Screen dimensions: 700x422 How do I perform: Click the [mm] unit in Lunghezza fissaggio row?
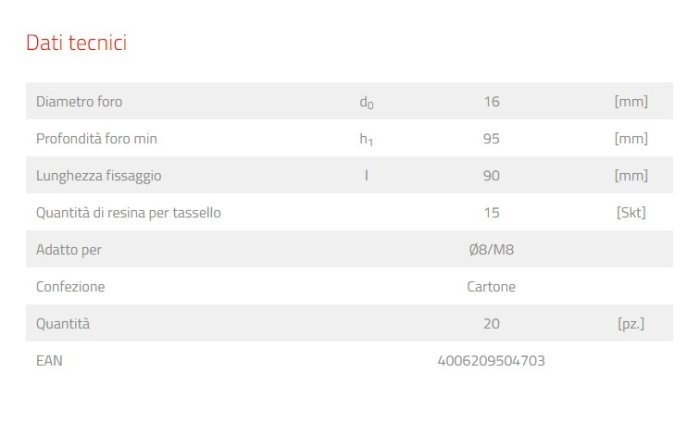[x=631, y=176]
